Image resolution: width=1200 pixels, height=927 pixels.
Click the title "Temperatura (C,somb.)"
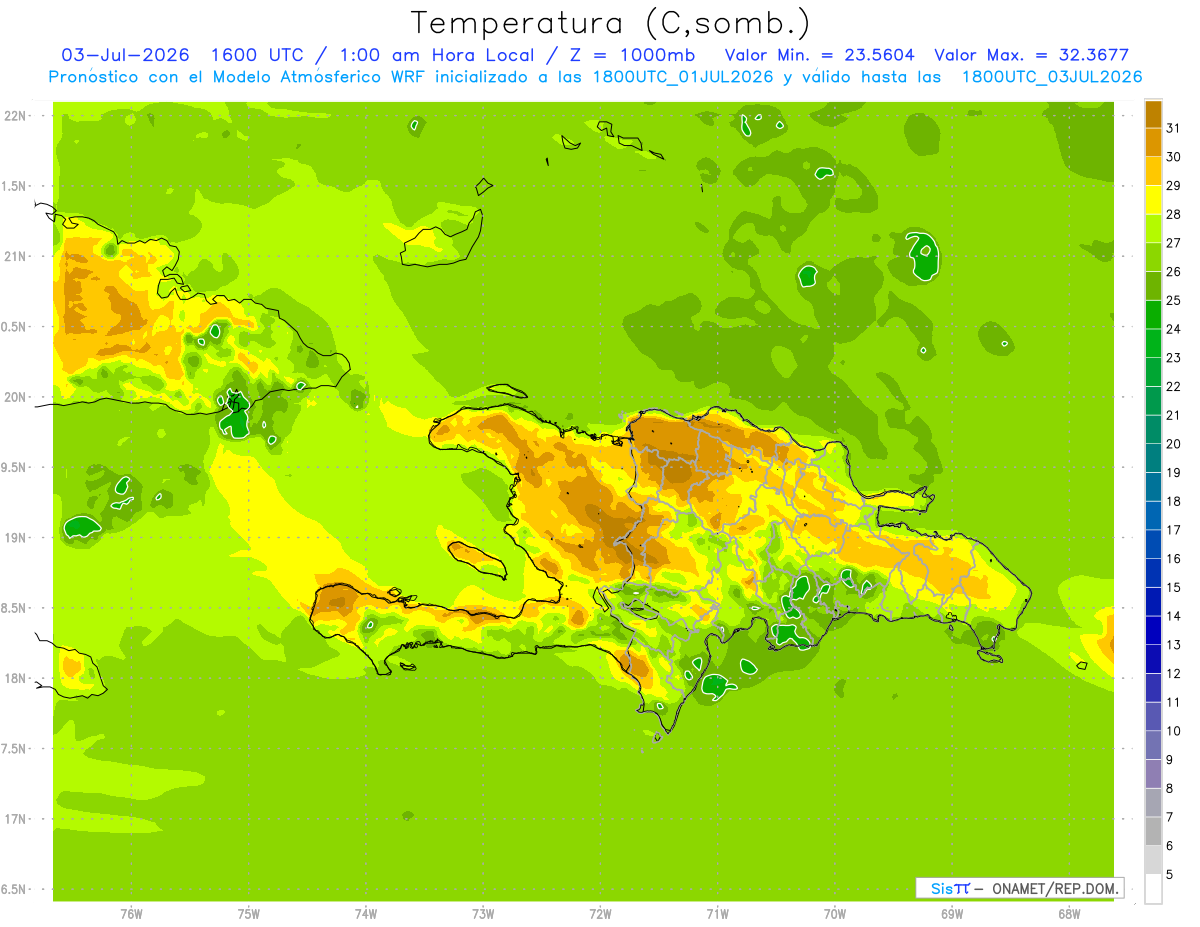(x=610, y=23)
